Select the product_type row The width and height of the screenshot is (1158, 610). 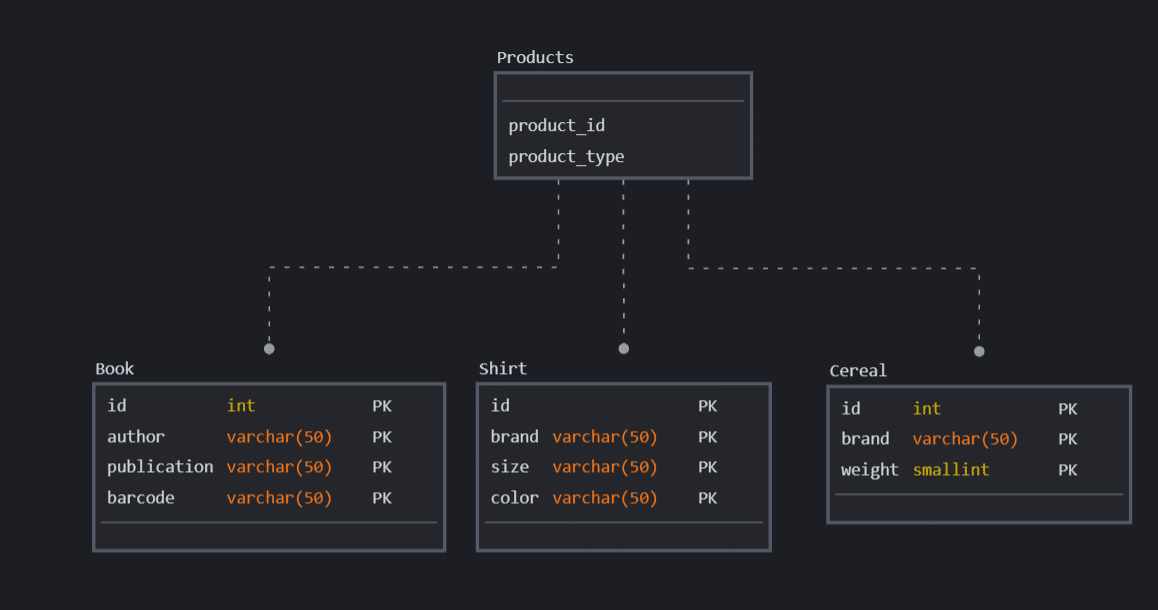(x=566, y=156)
